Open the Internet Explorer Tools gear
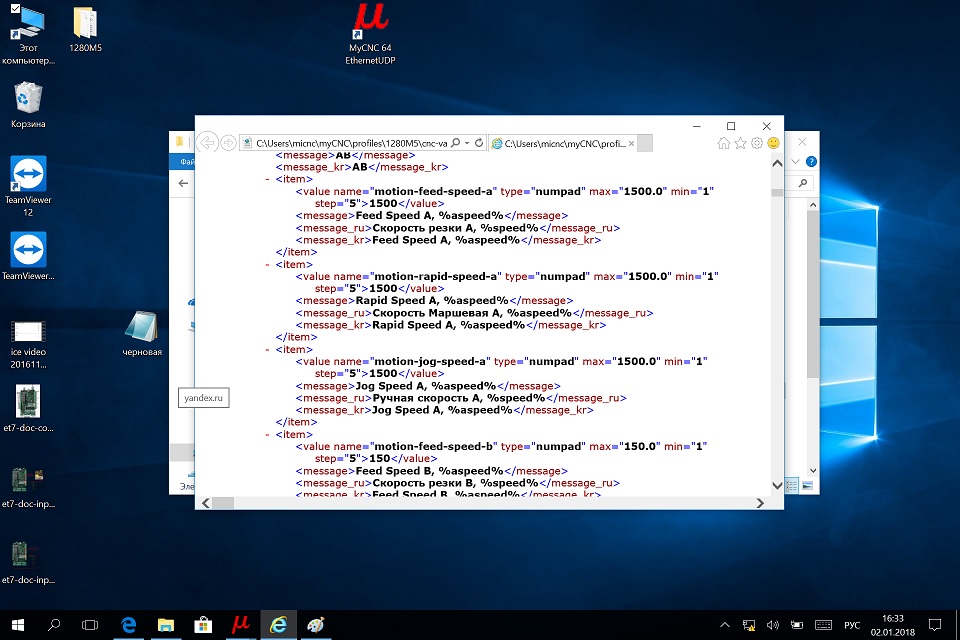The height and width of the screenshot is (640, 960). click(x=757, y=143)
